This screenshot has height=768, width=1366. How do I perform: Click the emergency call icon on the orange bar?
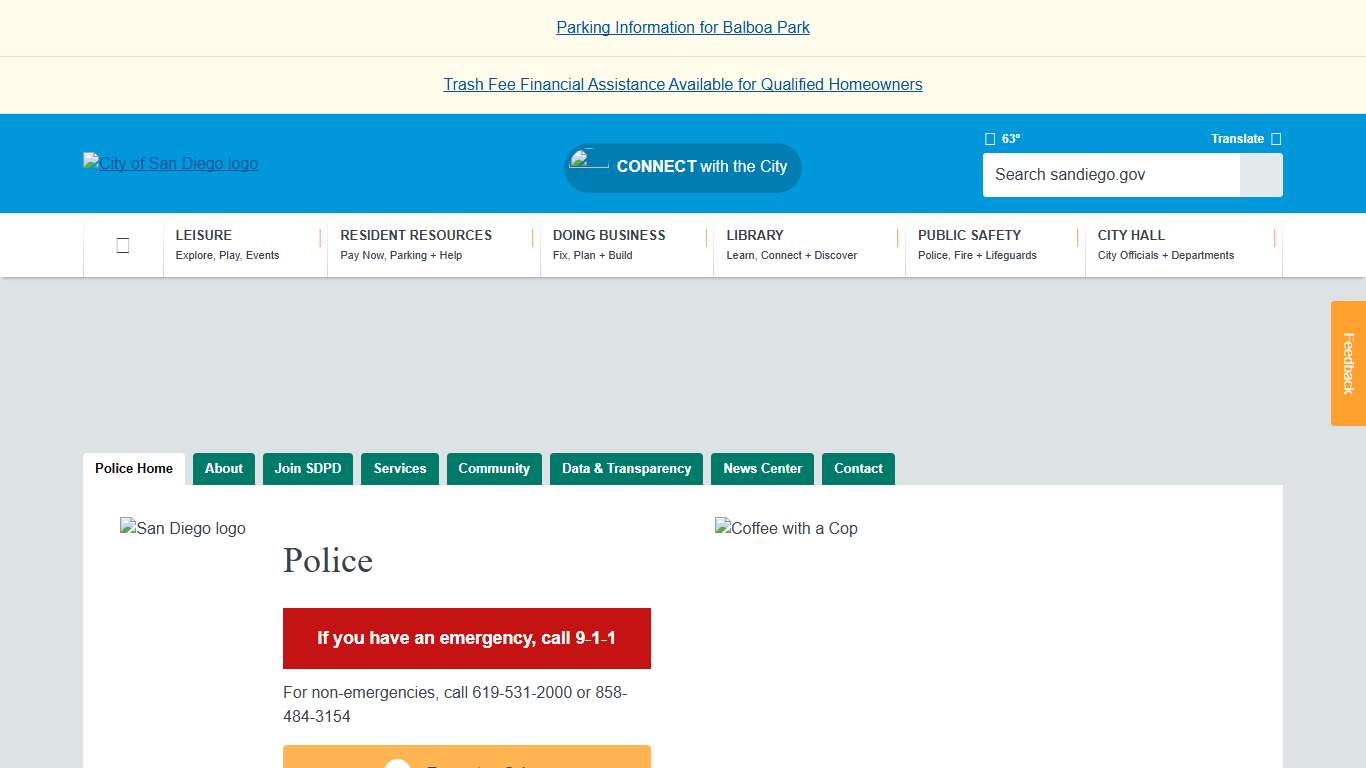click(x=397, y=764)
